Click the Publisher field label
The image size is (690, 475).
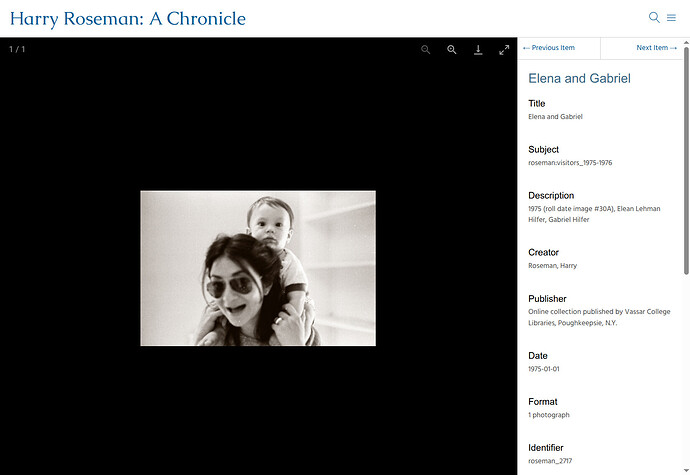[547, 298]
